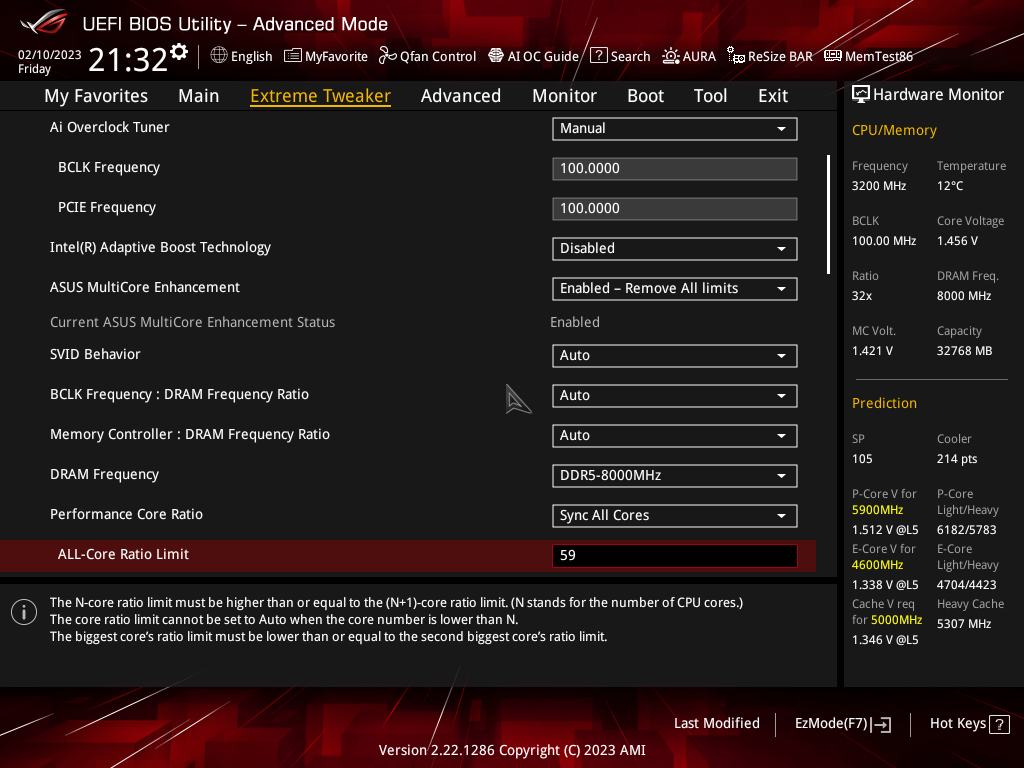Click the Prediction heading

point(884,404)
